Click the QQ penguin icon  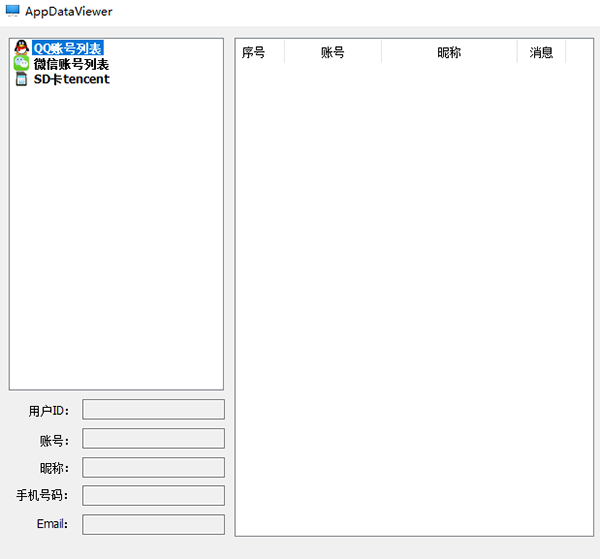[x=22, y=48]
